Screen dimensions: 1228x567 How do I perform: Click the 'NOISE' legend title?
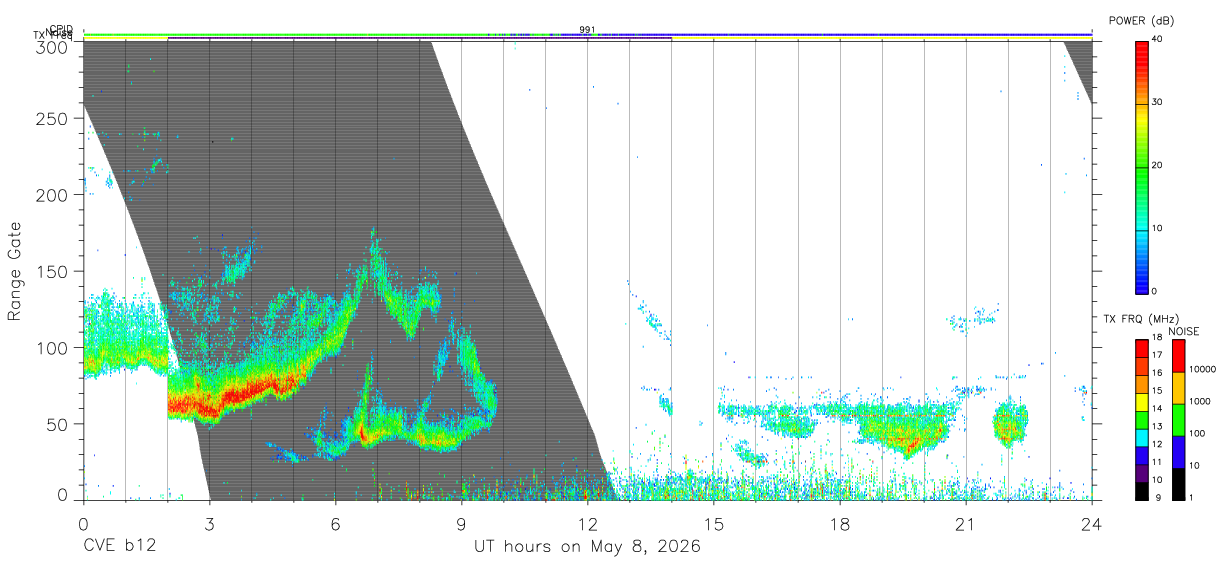(1183, 331)
